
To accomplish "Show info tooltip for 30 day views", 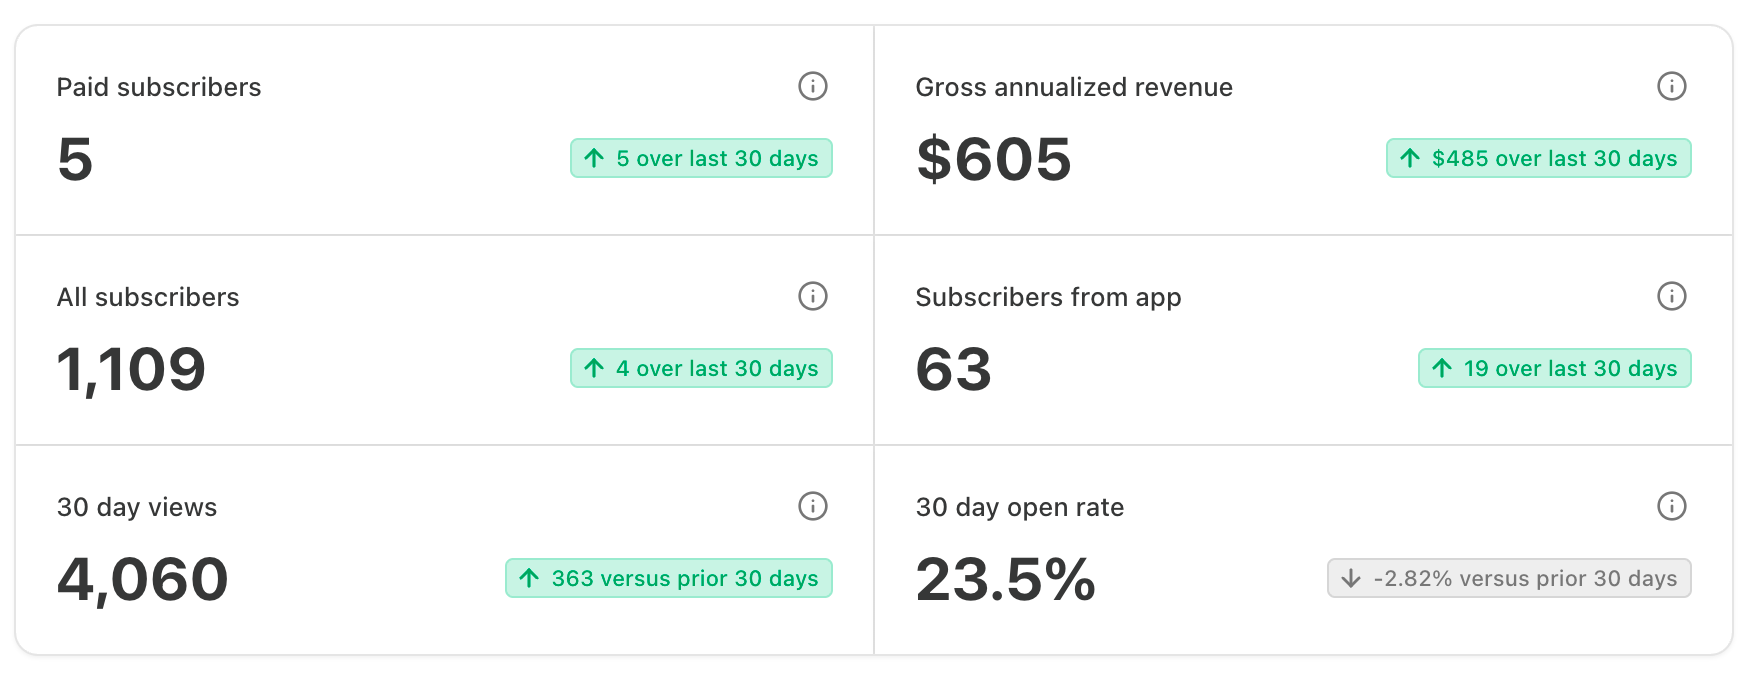I will [x=813, y=506].
